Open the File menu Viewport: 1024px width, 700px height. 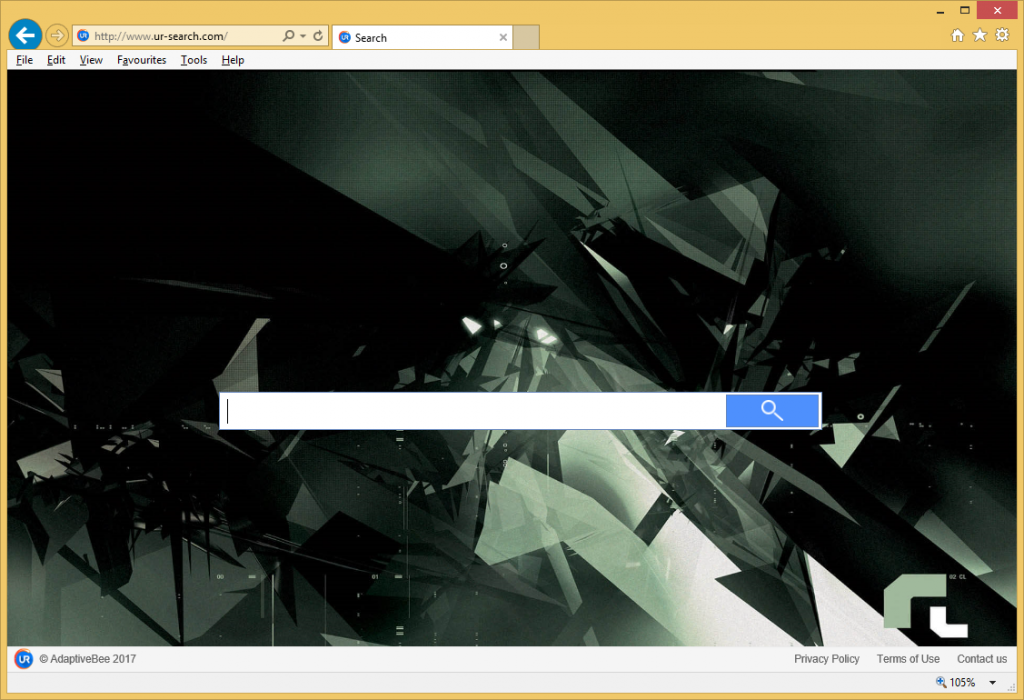pos(24,60)
